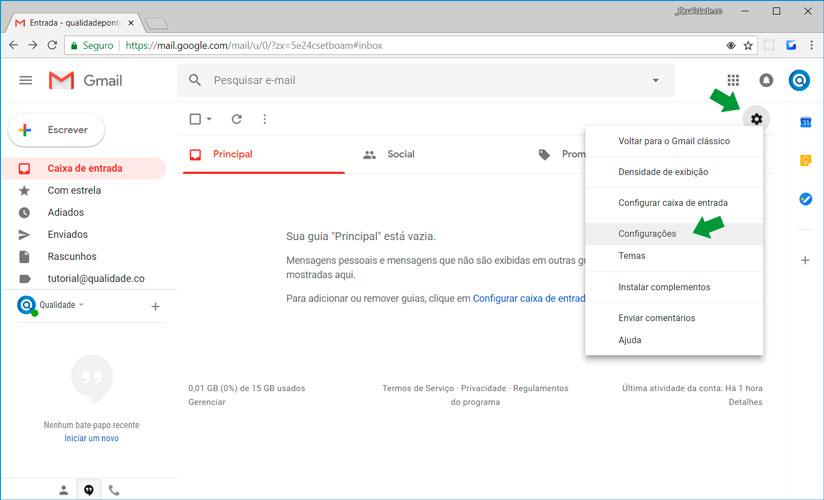
Task: Tick the select-all messages checkbox
Action: click(195, 119)
